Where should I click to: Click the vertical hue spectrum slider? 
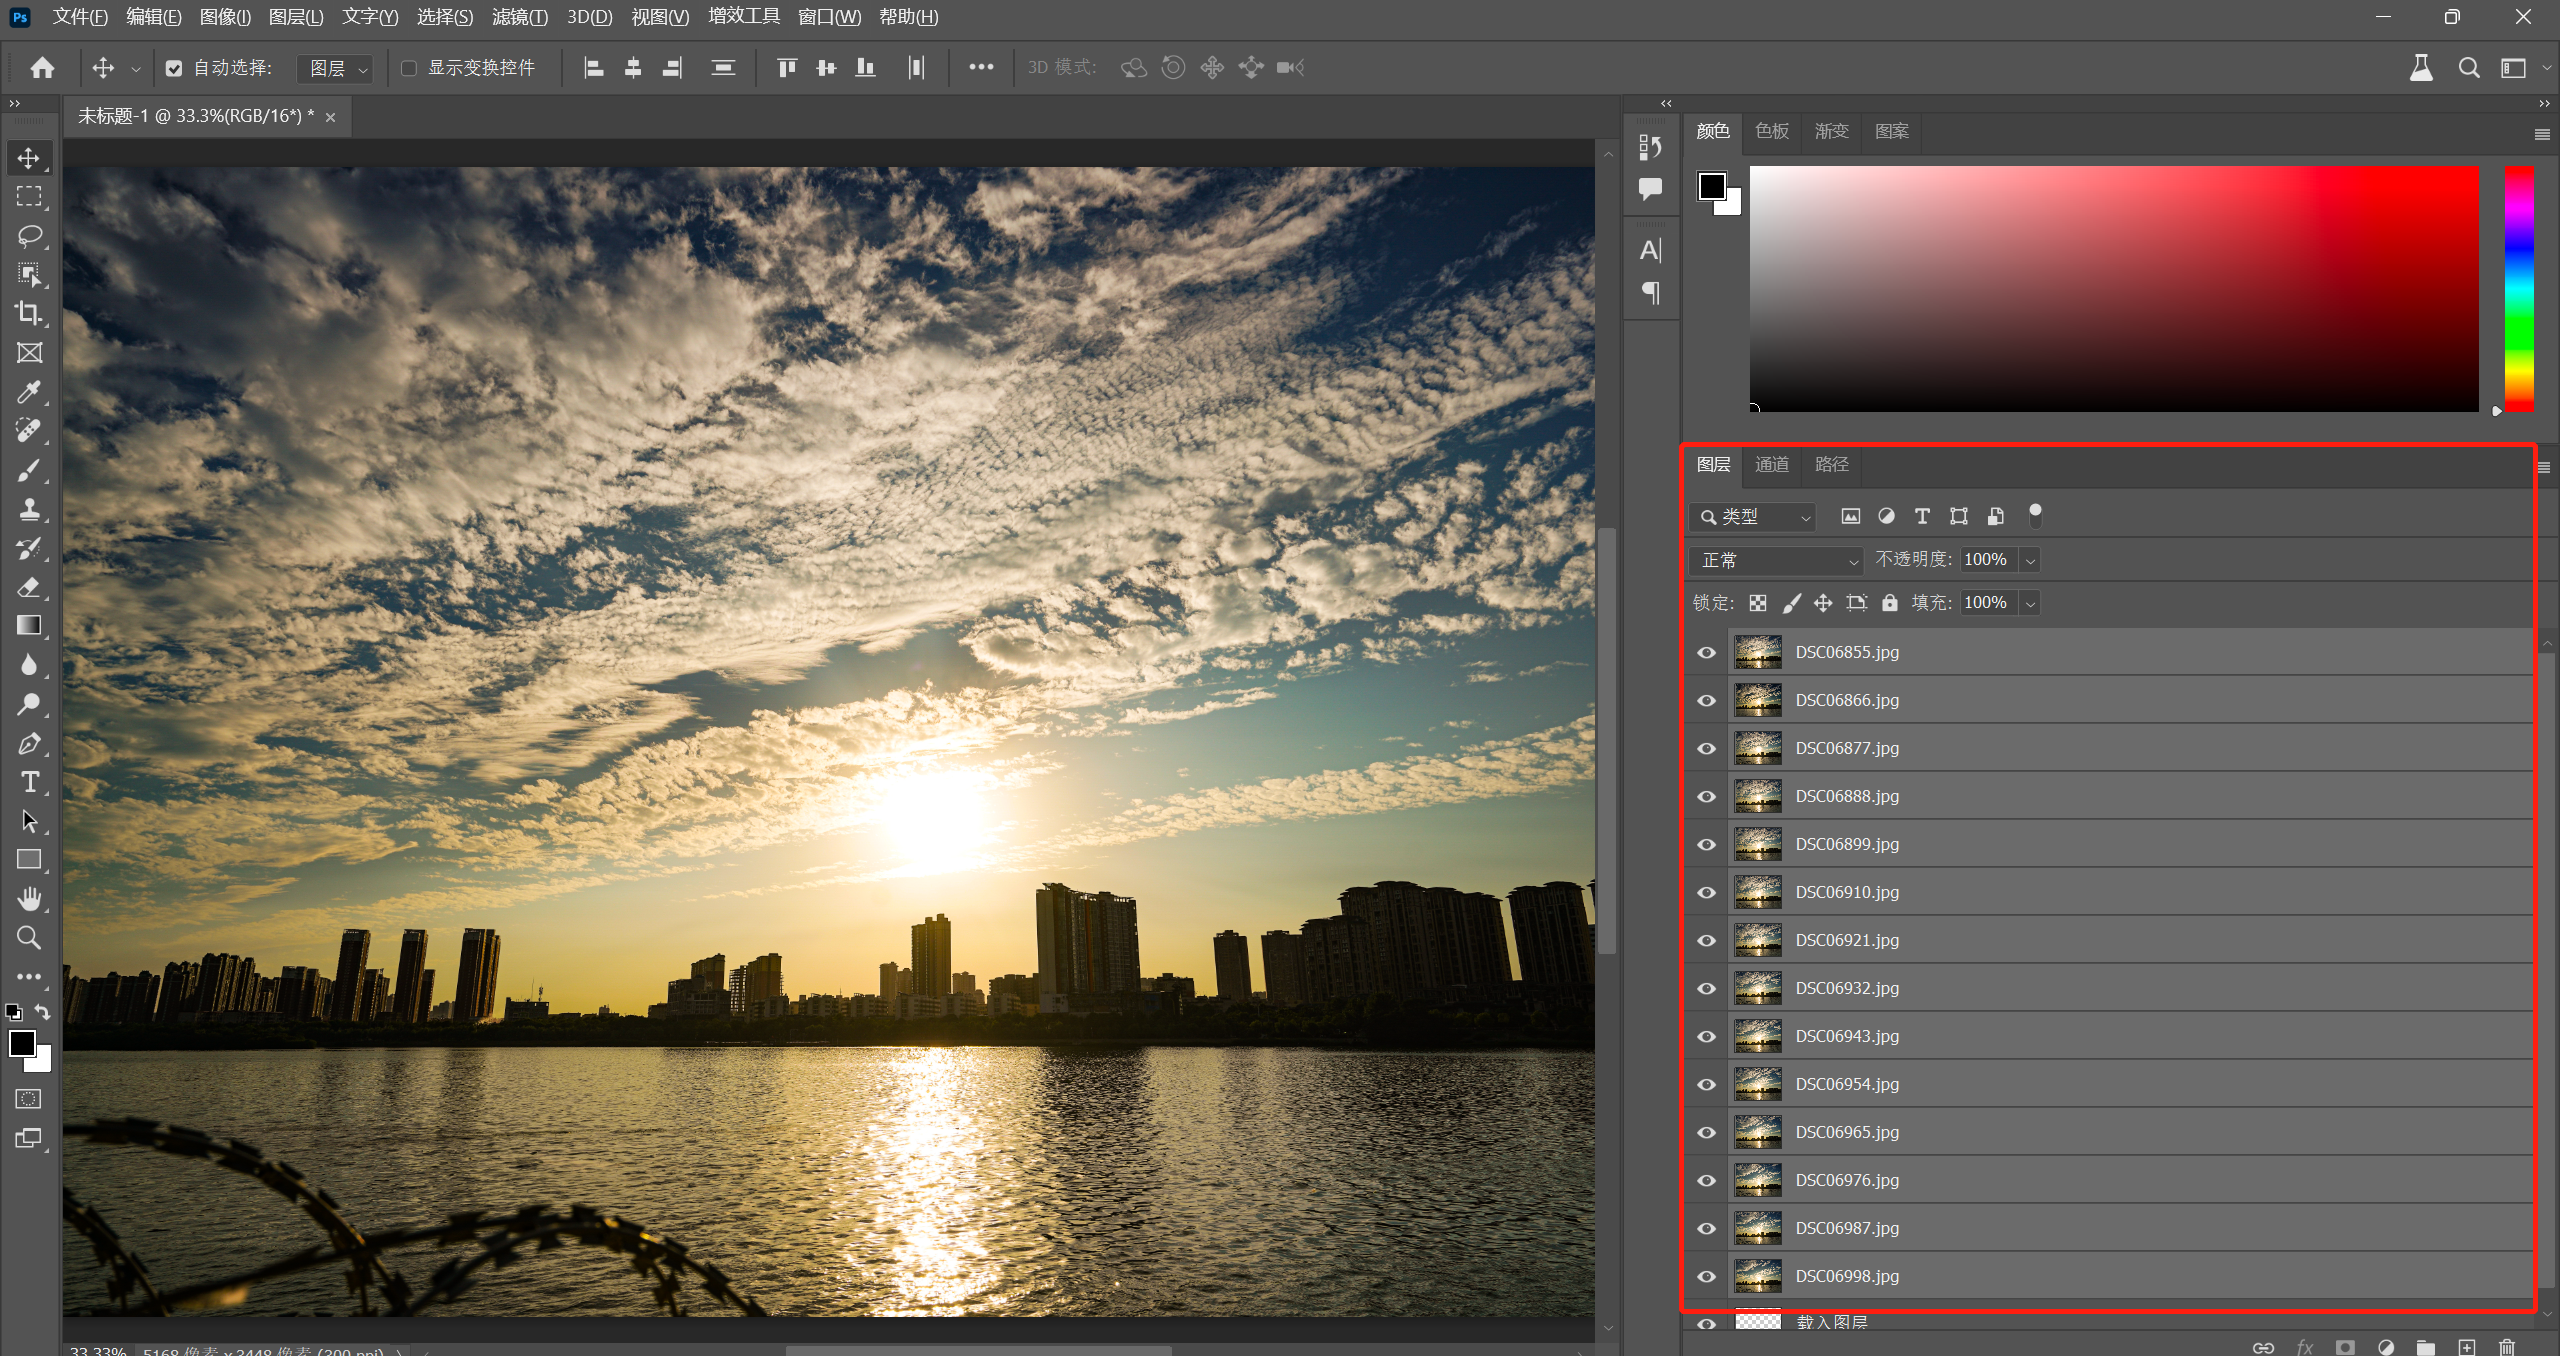pyautogui.click(x=2518, y=288)
